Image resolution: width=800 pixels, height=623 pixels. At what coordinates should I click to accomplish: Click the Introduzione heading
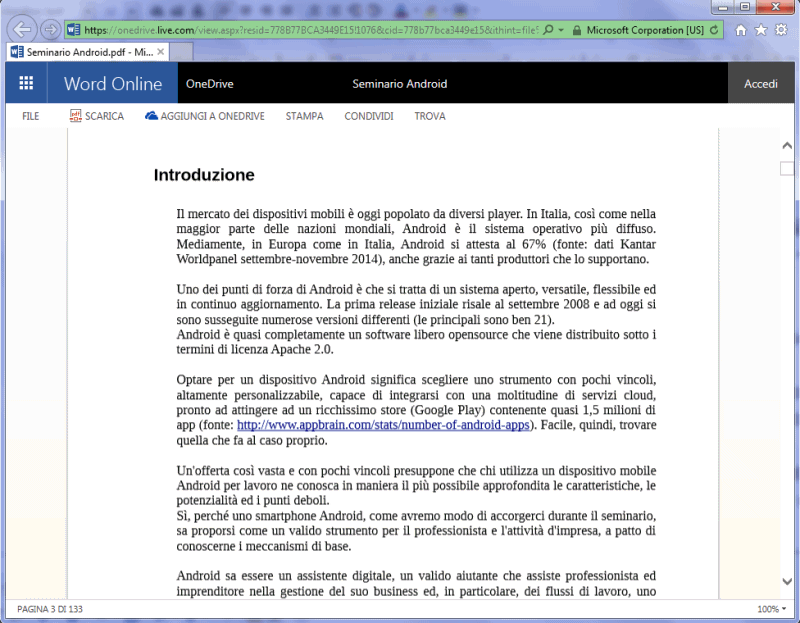click(204, 175)
